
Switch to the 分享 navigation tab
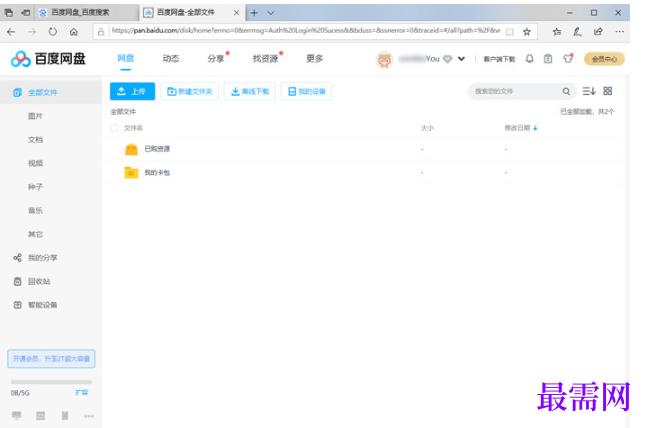point(216,59)
